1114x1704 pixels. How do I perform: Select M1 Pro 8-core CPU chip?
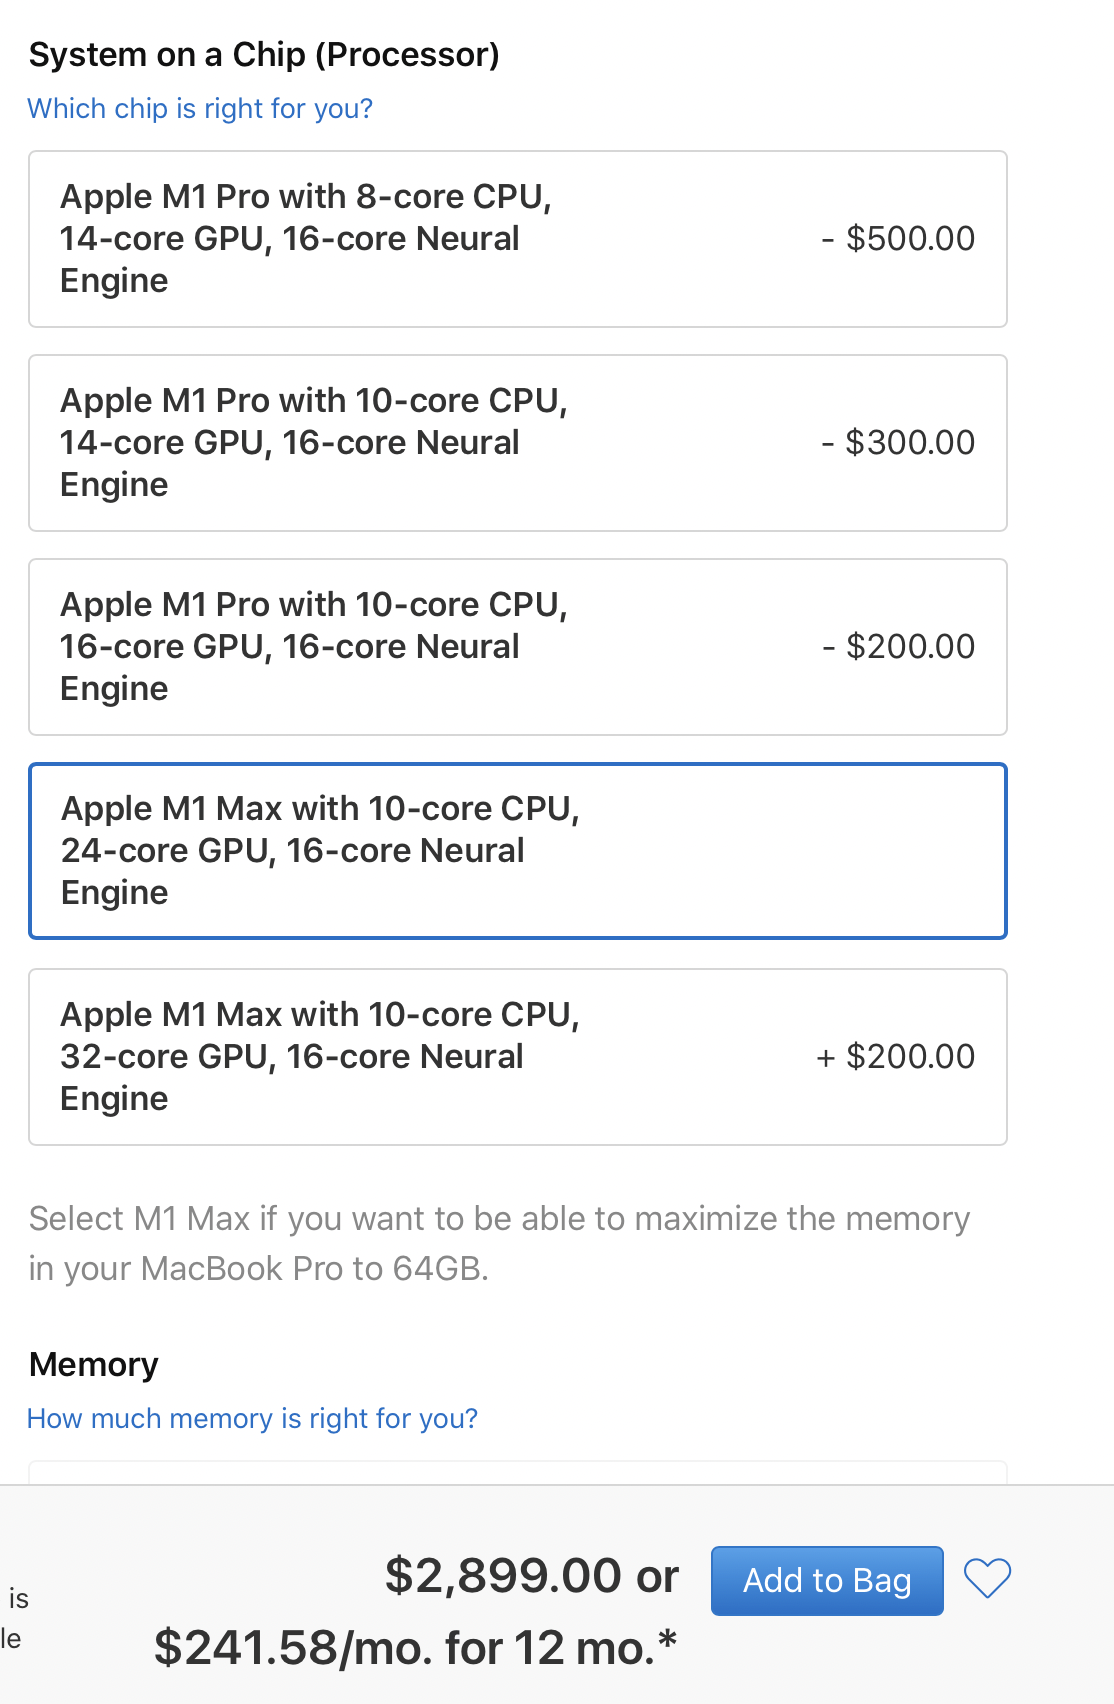517,239
